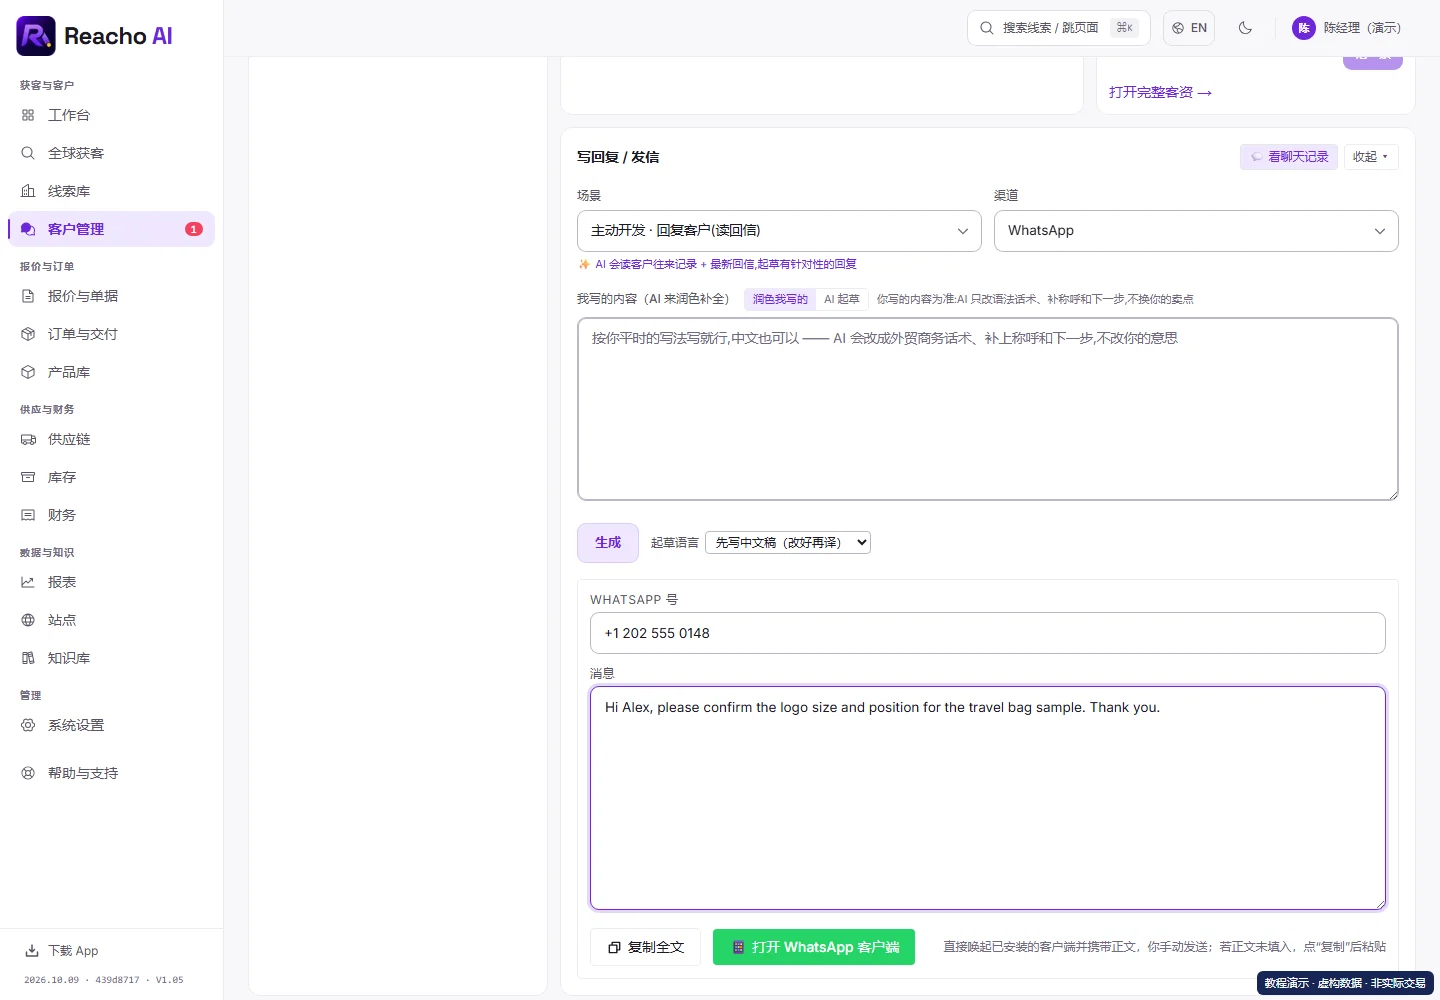This screenshot has height=1000, width=1440.
Task: Open 供应链 truck icon
Action: coord(28,439)
